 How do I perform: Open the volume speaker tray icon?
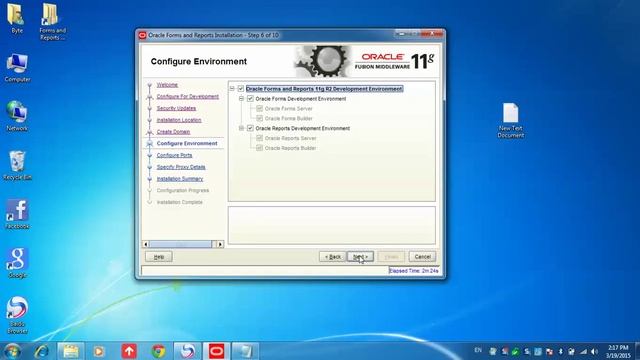(594, 351)
